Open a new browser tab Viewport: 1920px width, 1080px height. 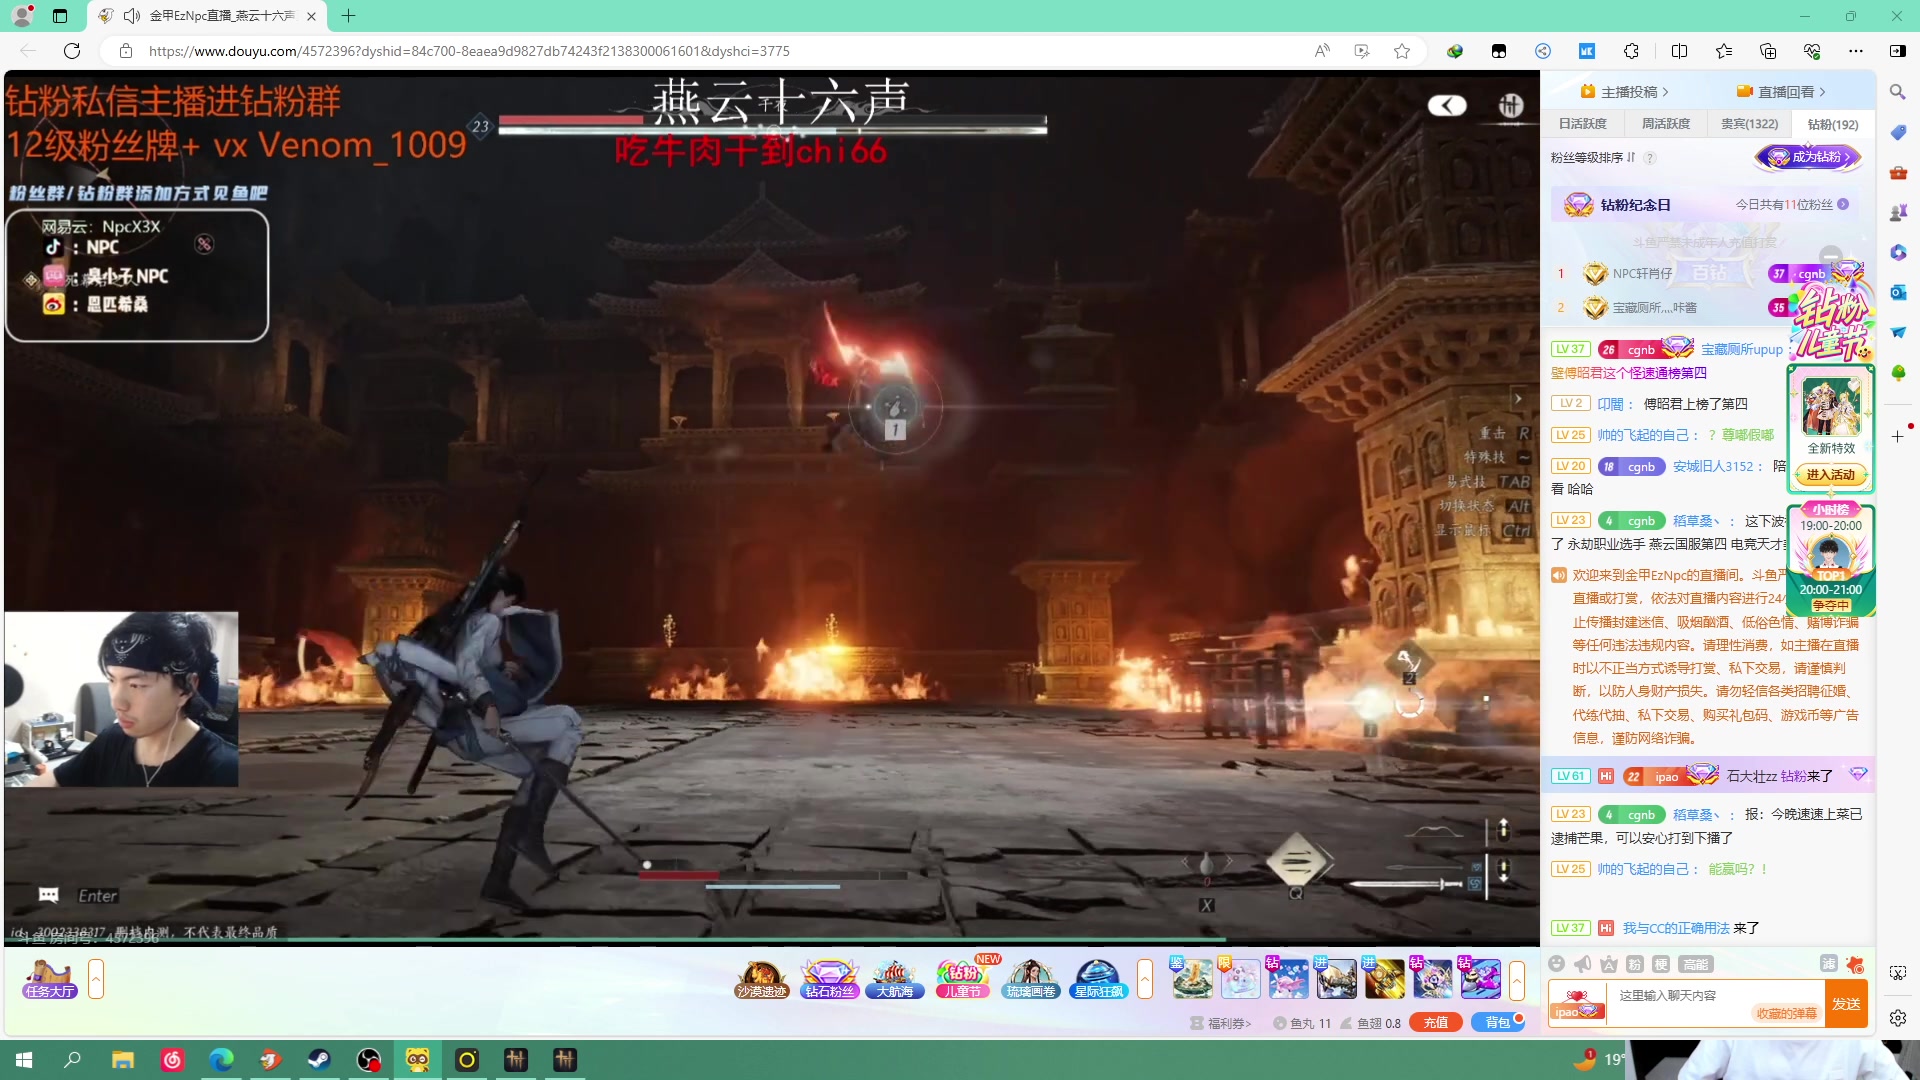pyautogui.click(x=348, y=16)
